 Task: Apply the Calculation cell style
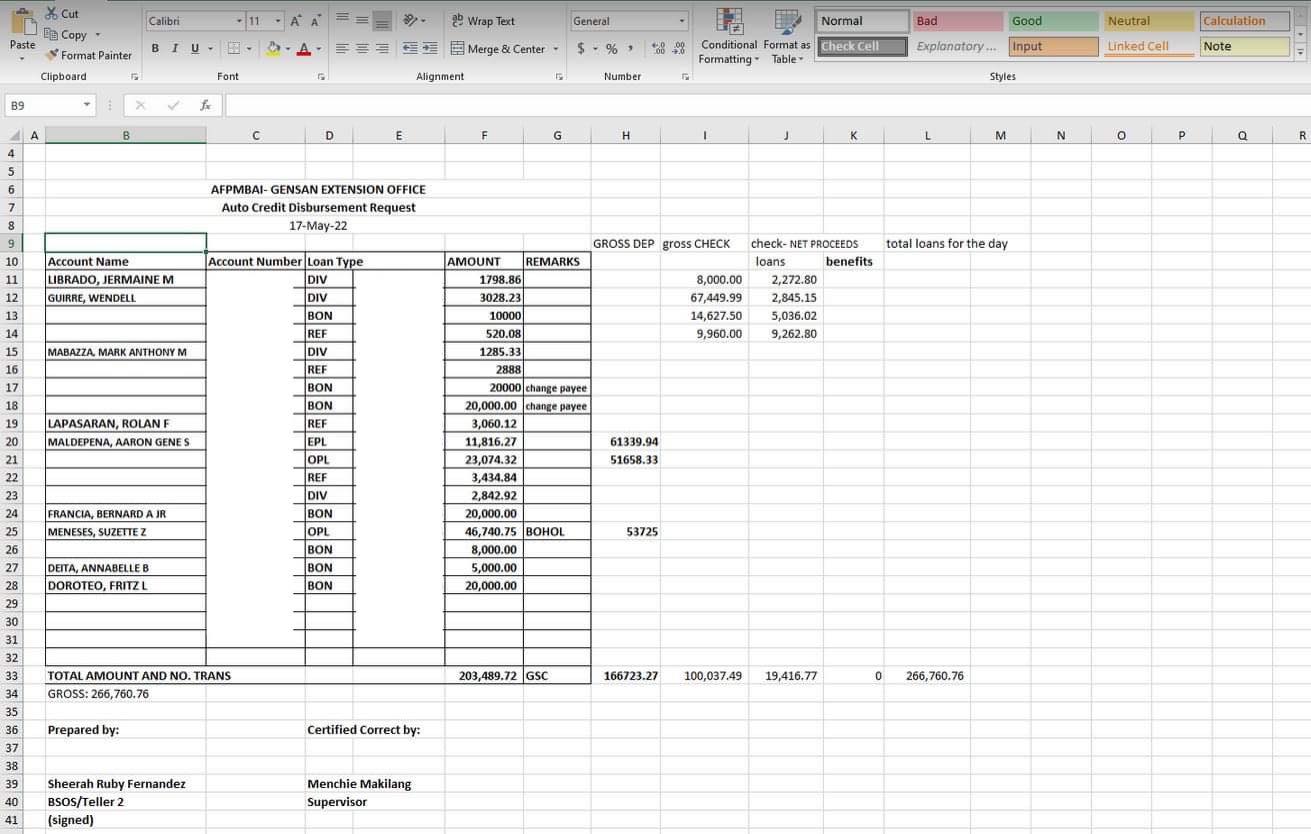click(1245, 21)
